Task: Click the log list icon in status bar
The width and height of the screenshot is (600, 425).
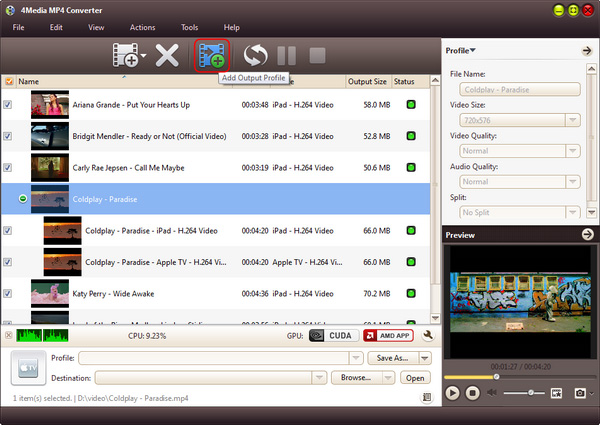Action: click(427, 397)
